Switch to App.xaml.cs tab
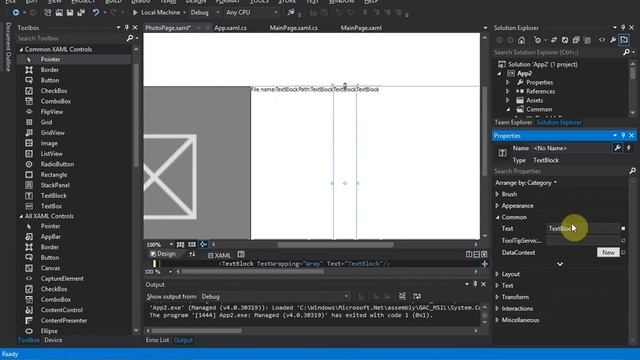The image size is (640, 360). pos(230,28)
